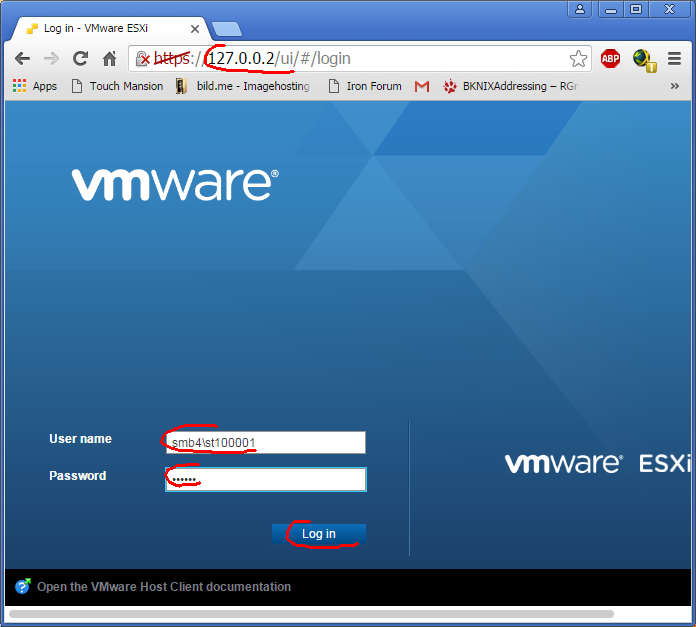
Task: Open the Gmail bookmark icon
Action: click(x=422, y=86)
